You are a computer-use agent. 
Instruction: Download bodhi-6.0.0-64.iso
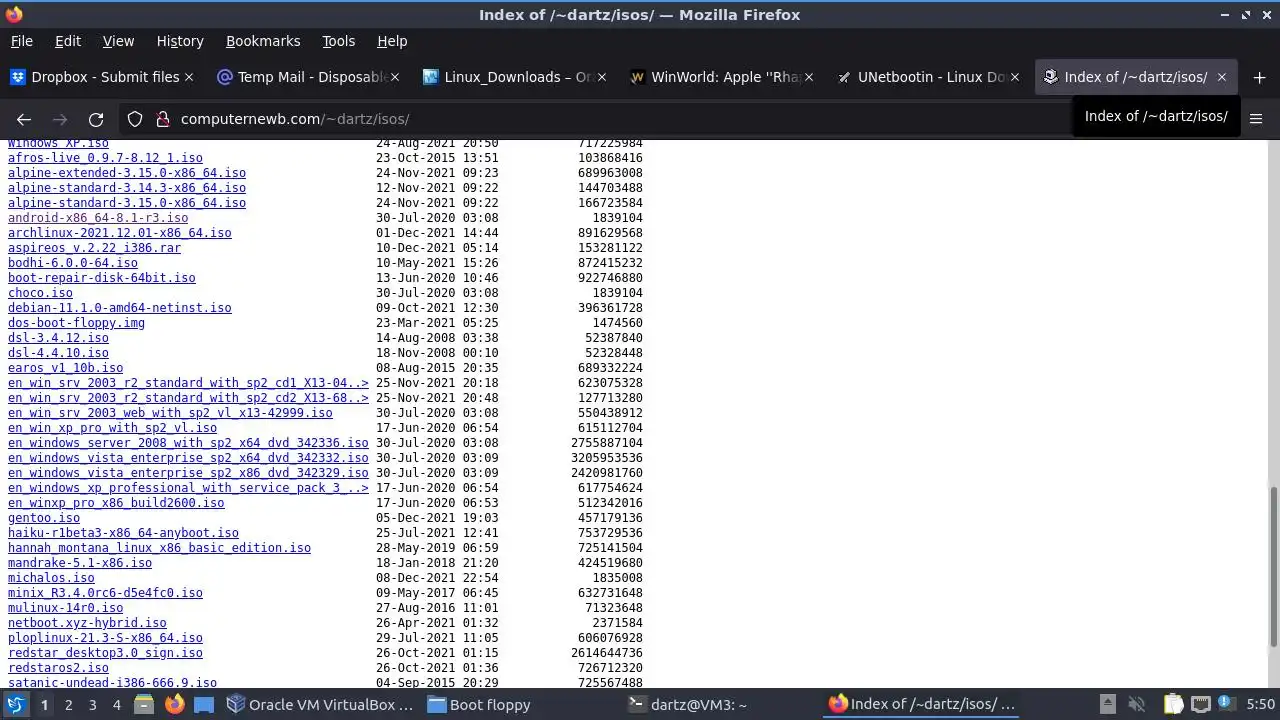coord(73,263)
